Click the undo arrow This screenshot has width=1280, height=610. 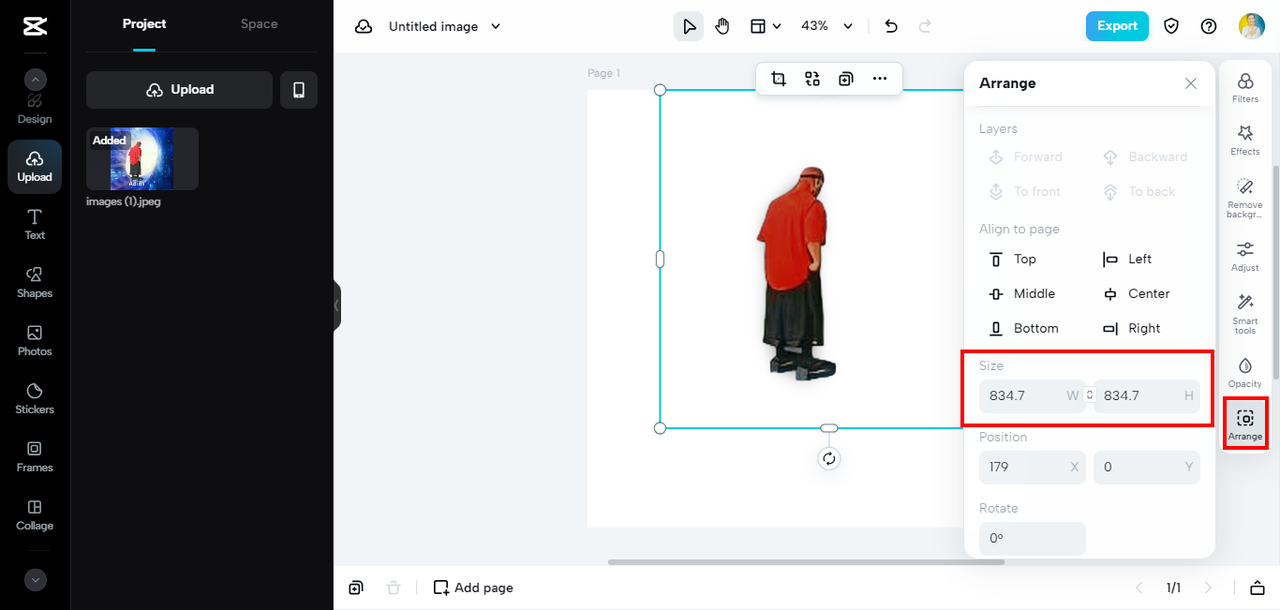[891, 26]
